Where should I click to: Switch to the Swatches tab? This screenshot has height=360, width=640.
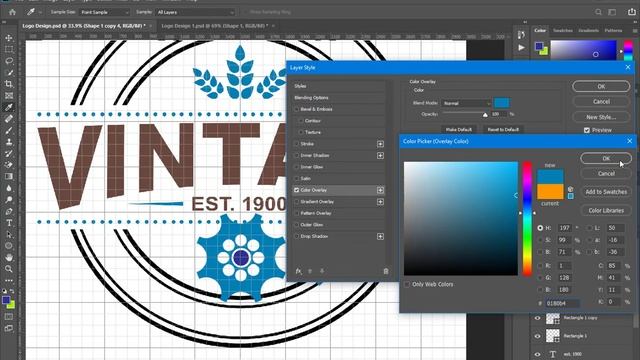pyautogui.click(x=562, y=31)
